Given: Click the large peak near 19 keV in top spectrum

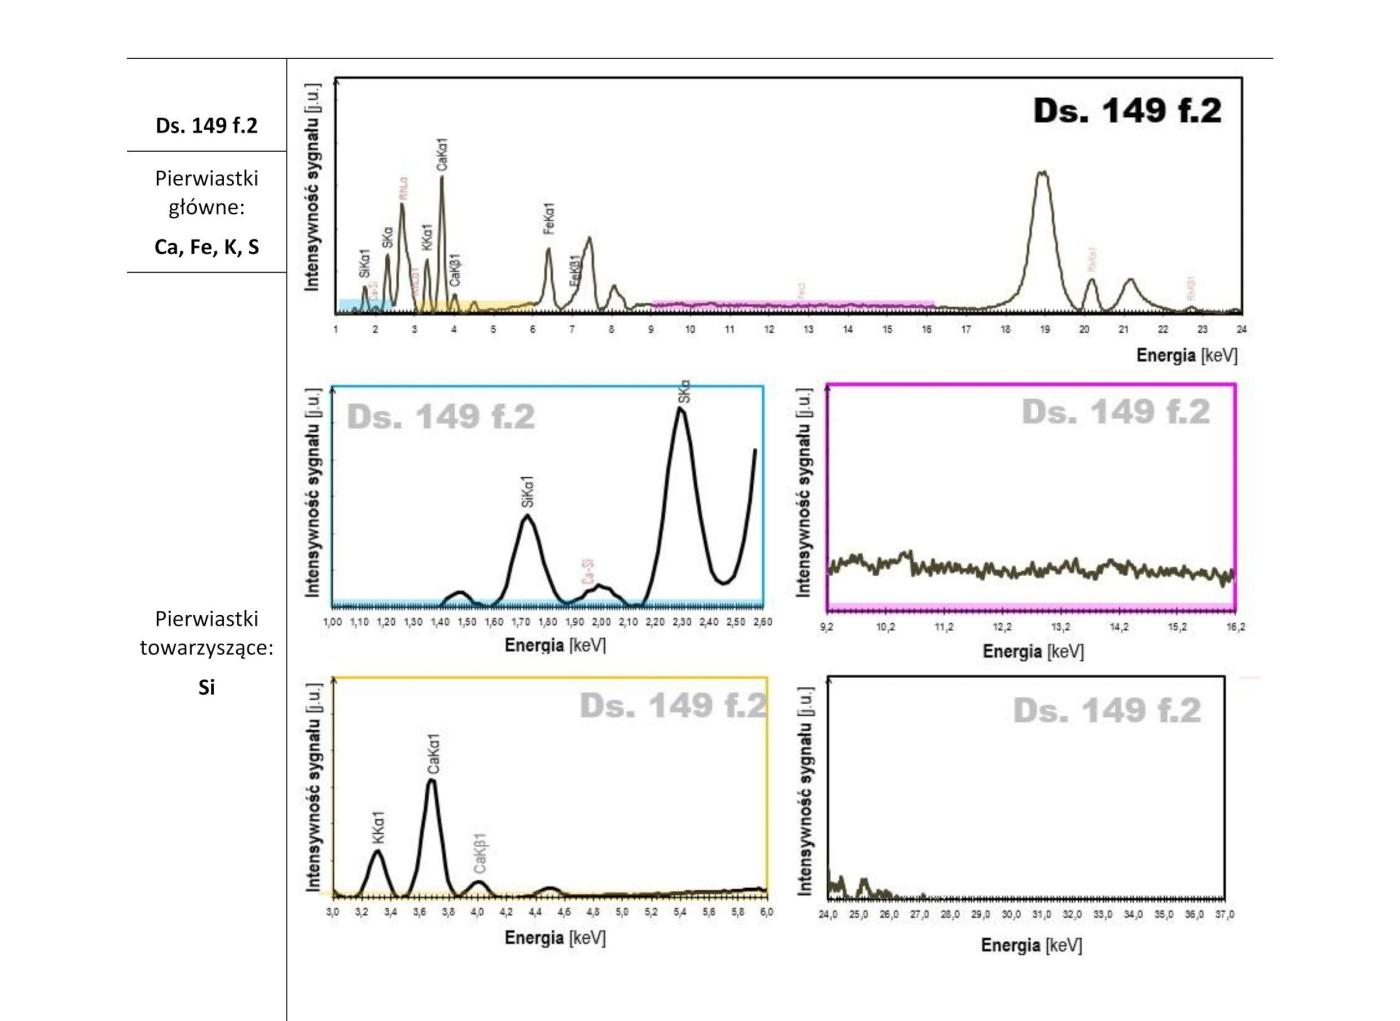Looking at the screenshot, I should (1043, 240).
